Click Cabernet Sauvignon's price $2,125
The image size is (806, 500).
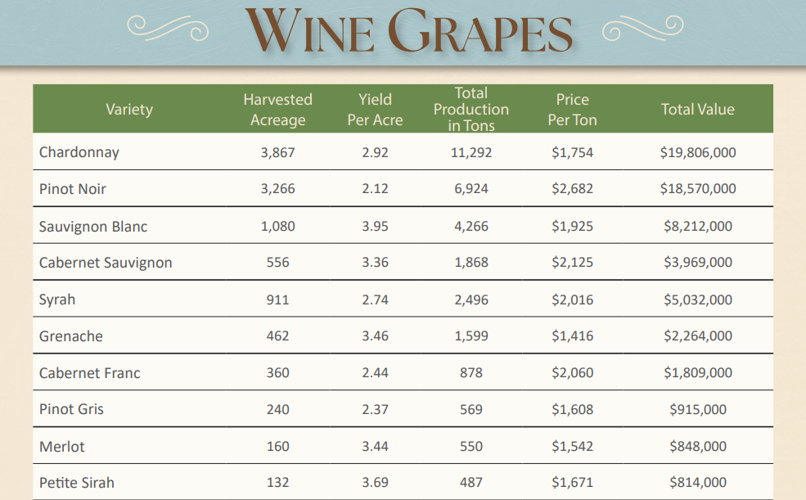[x=572, y=263]
